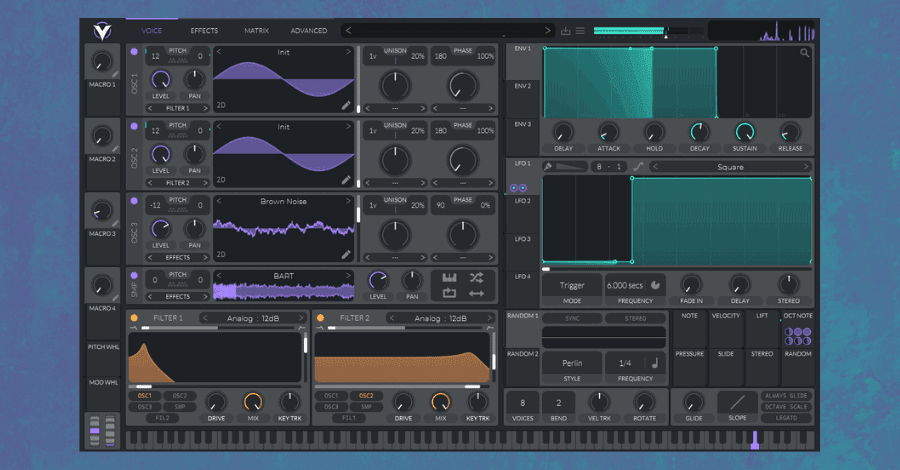Image resolution: width=900 pixels, height=470 pixels.
Task: Click the LFO 1 modulation destination circles
Action: 518,188
